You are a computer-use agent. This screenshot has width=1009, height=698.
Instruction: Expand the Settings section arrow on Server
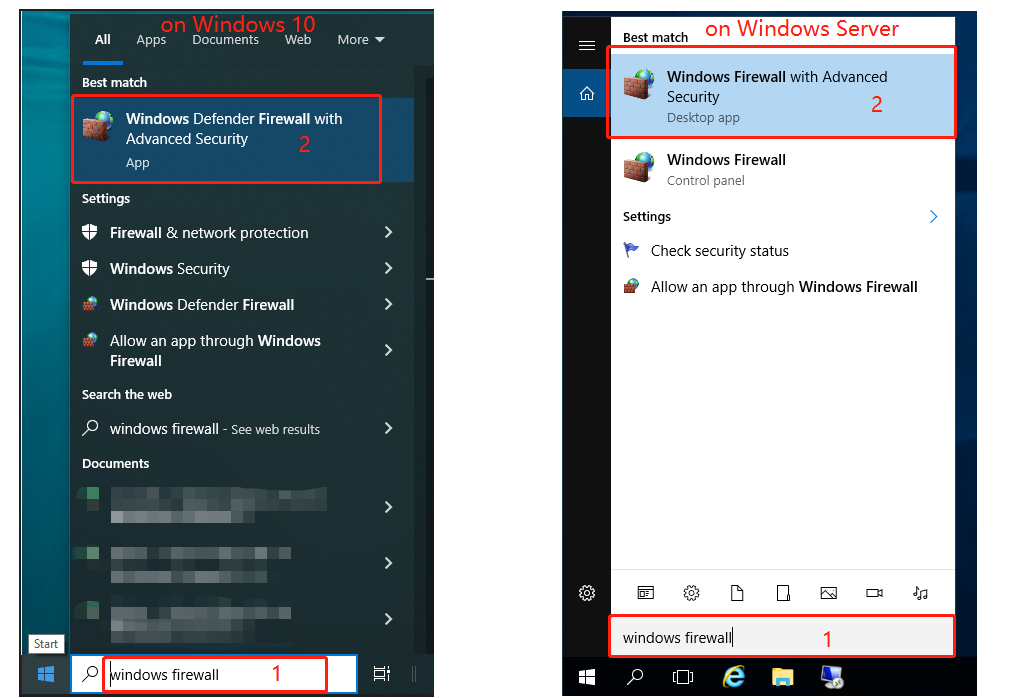(934, 217)
